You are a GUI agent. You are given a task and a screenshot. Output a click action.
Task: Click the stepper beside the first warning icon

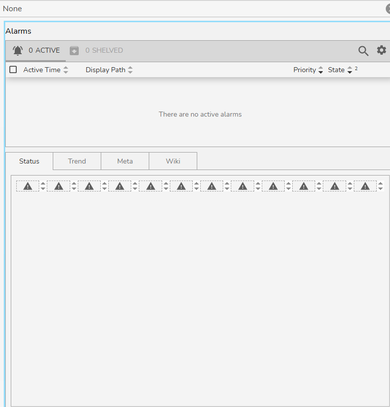[x=43, y=186]
